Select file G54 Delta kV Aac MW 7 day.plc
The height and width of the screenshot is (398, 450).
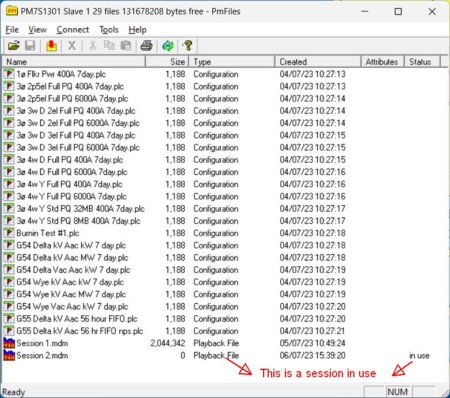point(72,257)
